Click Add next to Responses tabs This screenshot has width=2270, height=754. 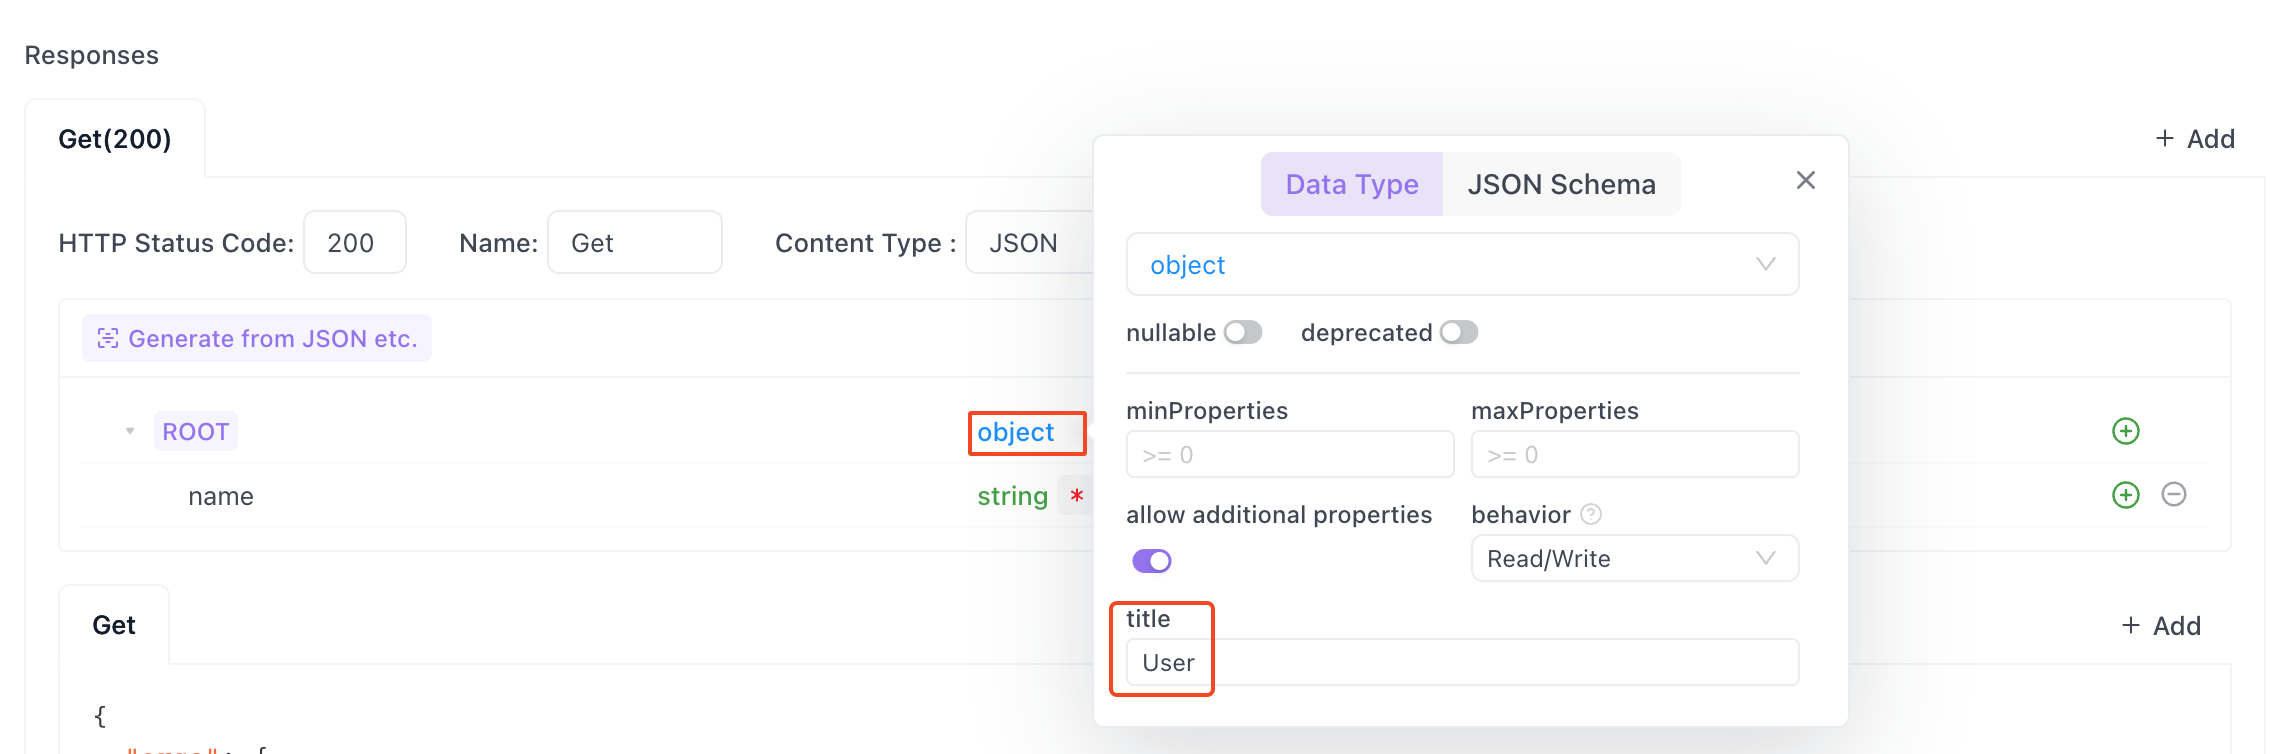pos(2195,139)
